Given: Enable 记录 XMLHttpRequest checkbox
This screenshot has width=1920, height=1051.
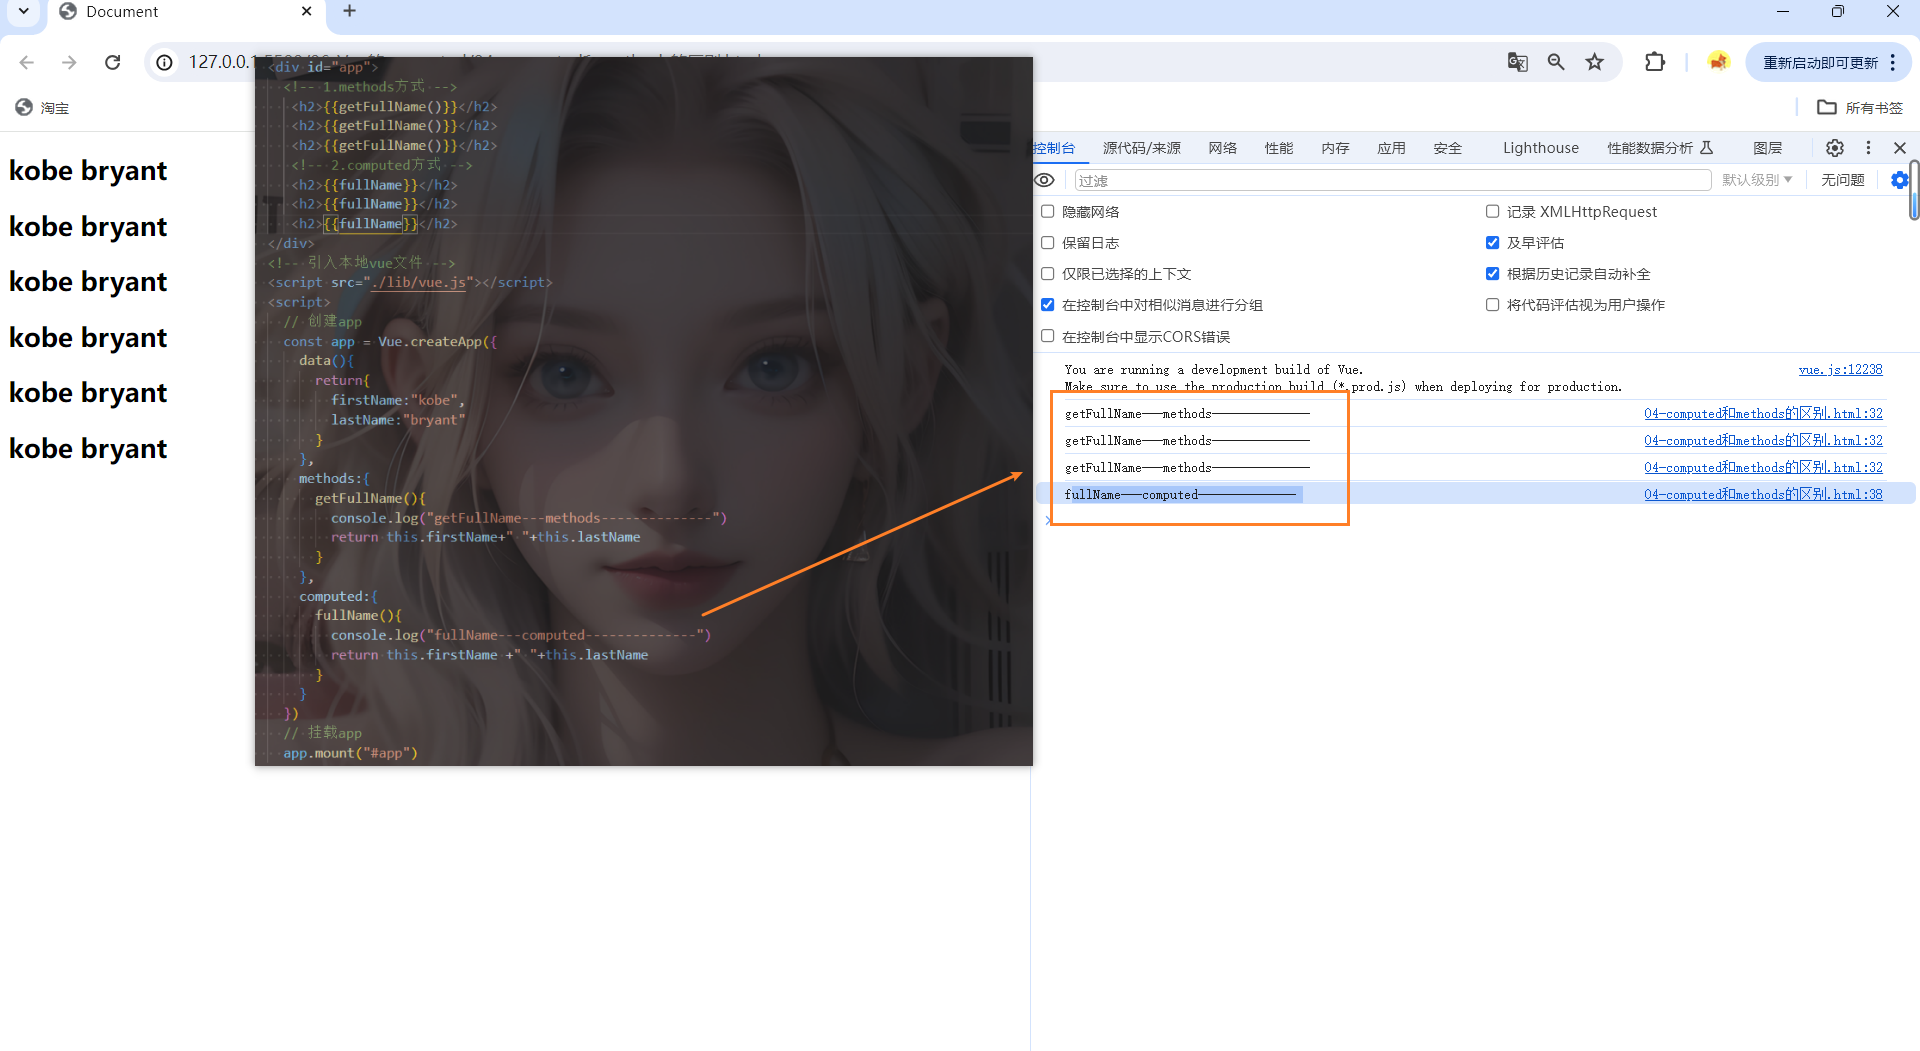Looking at the screenshot, I should click(x=1493, y=212).
